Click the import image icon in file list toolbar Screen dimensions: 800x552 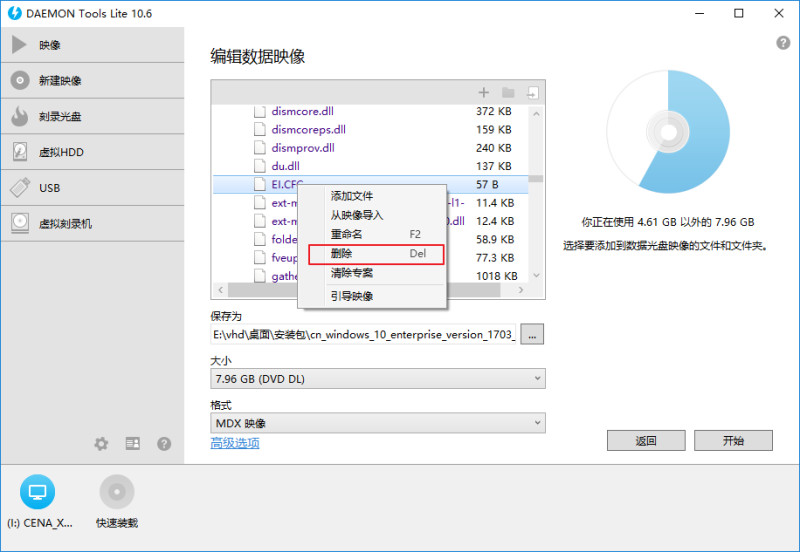point(533,92)
